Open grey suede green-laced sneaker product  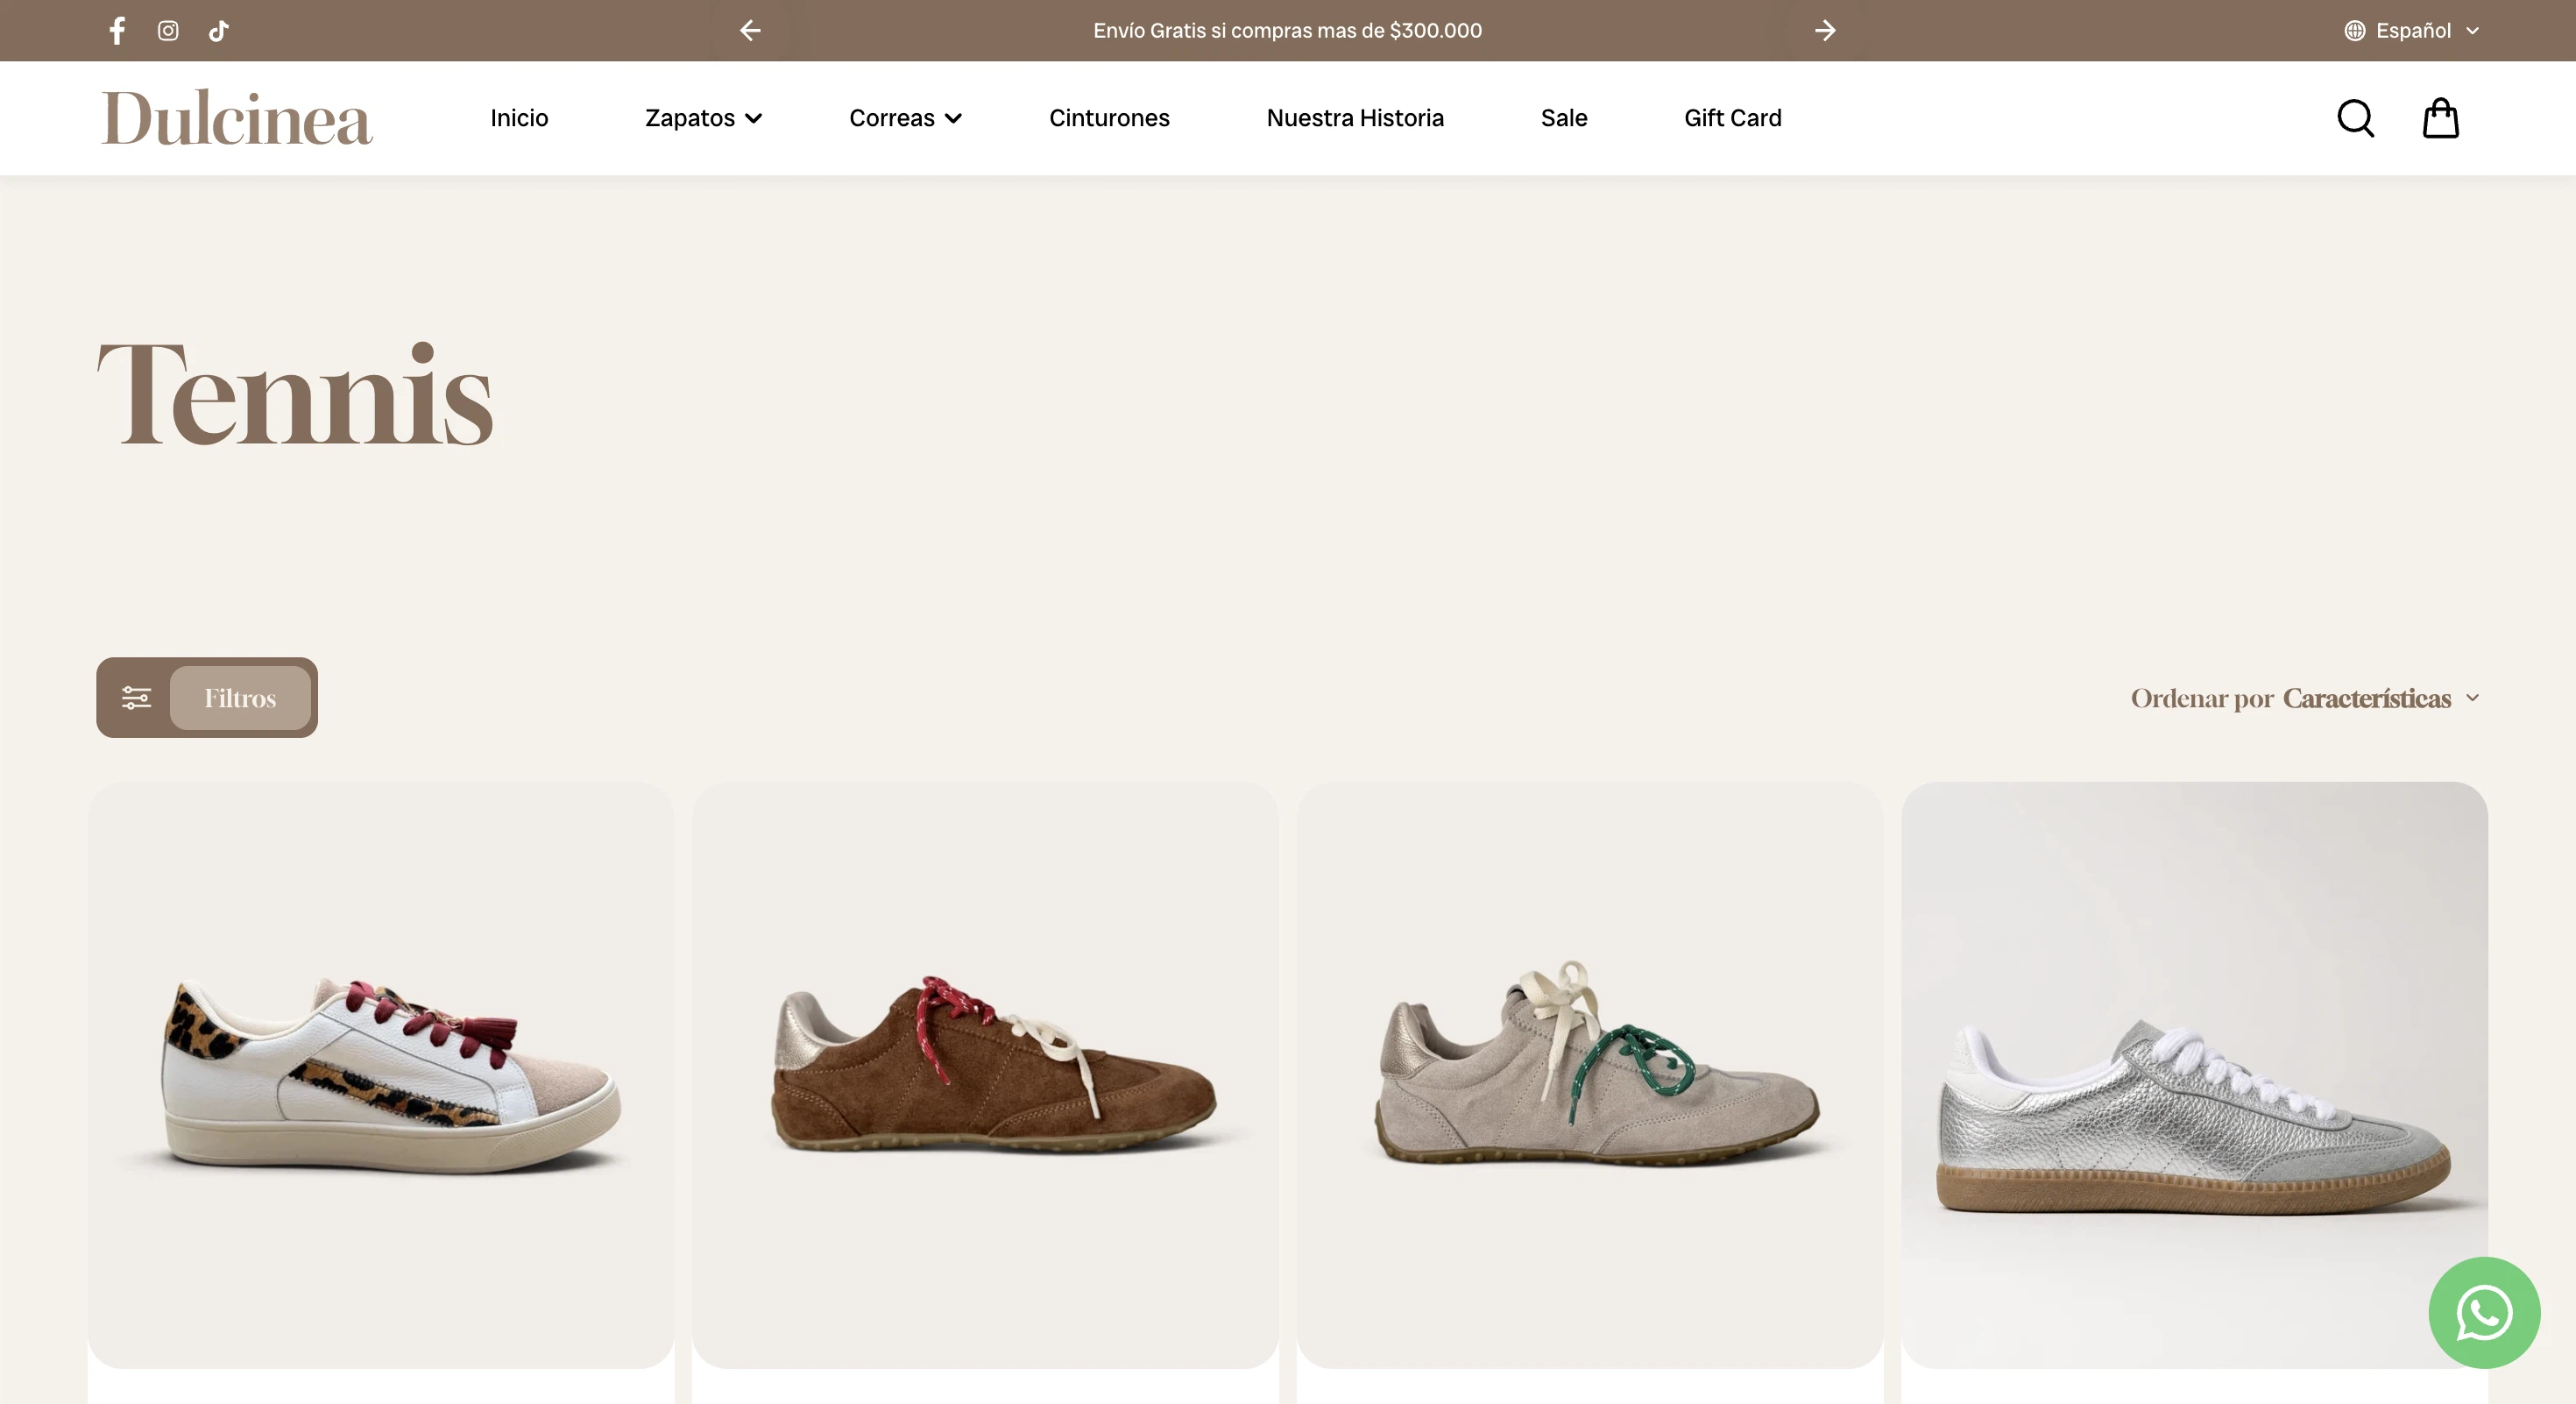pos(1589,1075)
